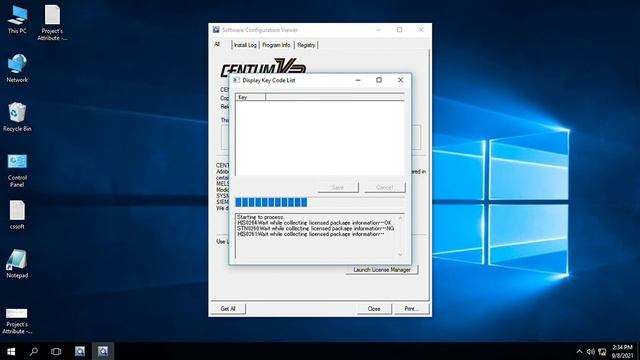The width and height of the screenshot is (640, 360).
Task: Open the Windows Start menu
Action: (x=11, y=351)
